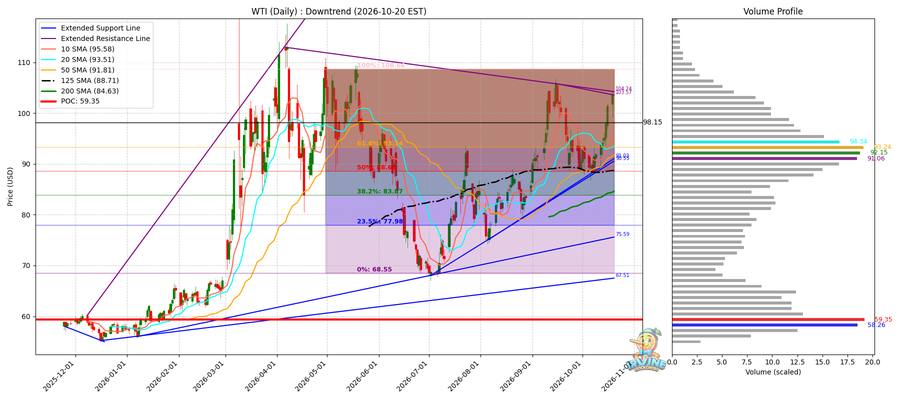Click the date tick '2026-07-01'
The height and width of the screenshot is (400, 900).
coord(414,376)
